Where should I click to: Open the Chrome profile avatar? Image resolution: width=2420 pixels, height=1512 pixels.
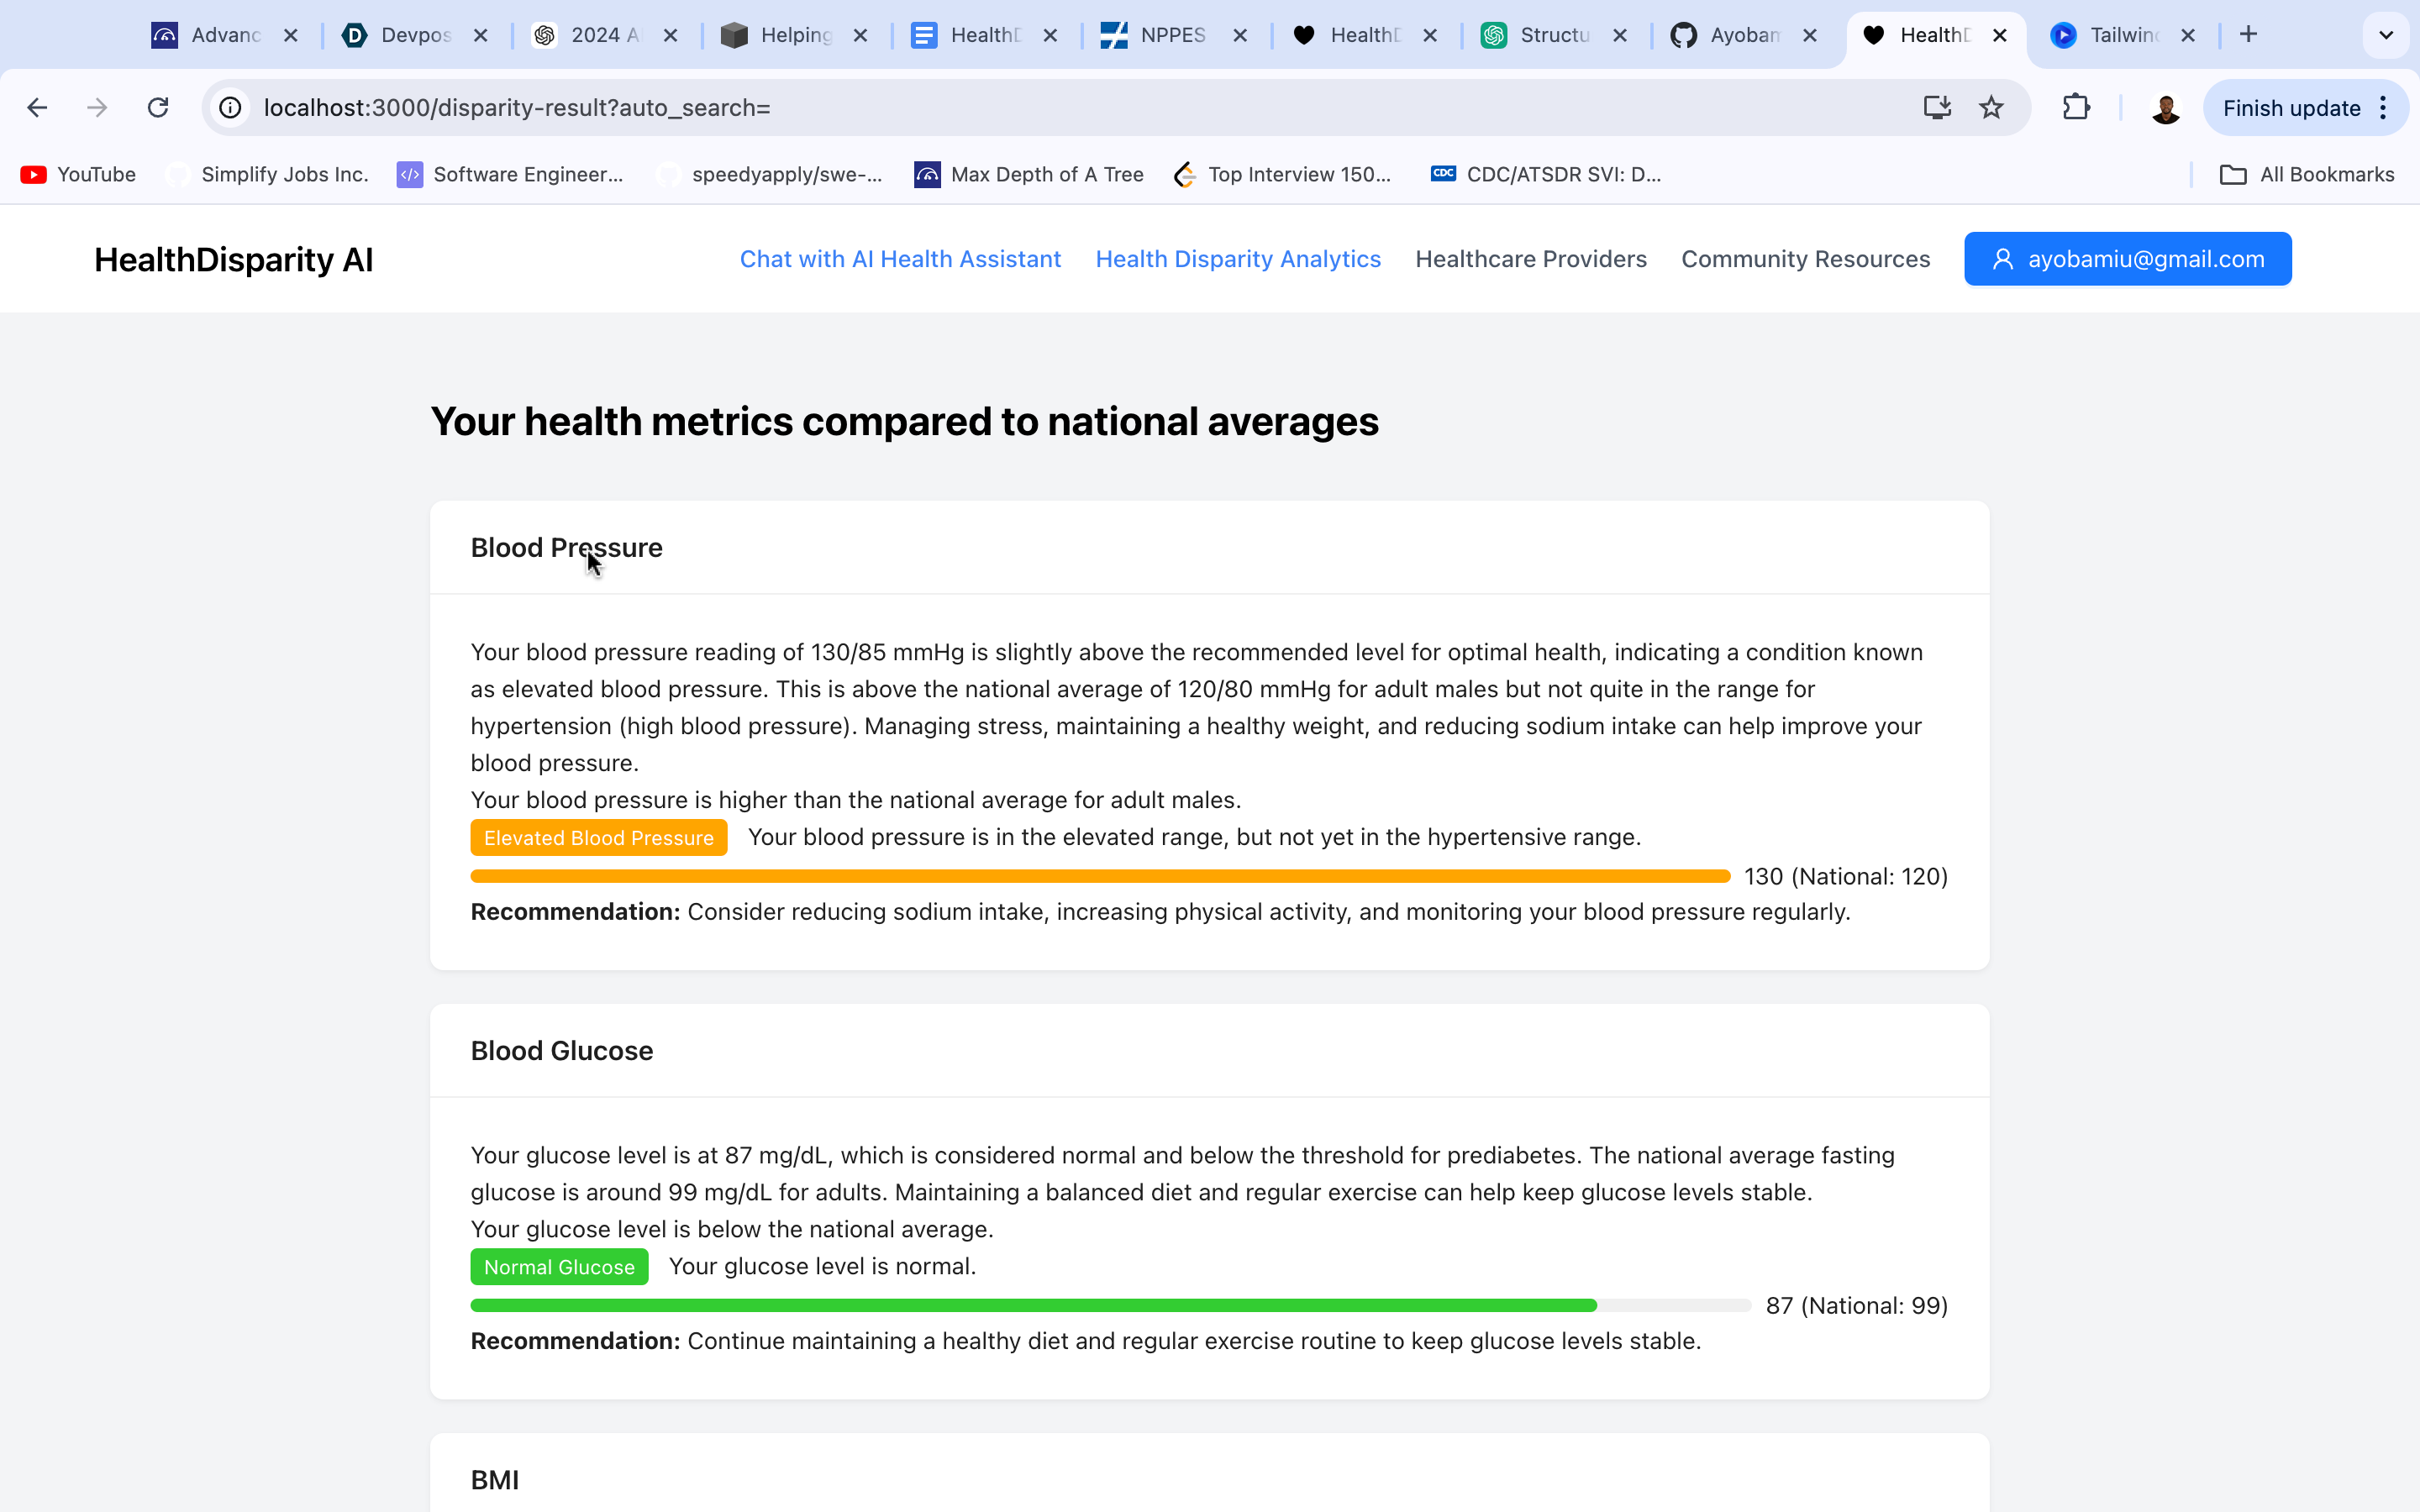2165,108
